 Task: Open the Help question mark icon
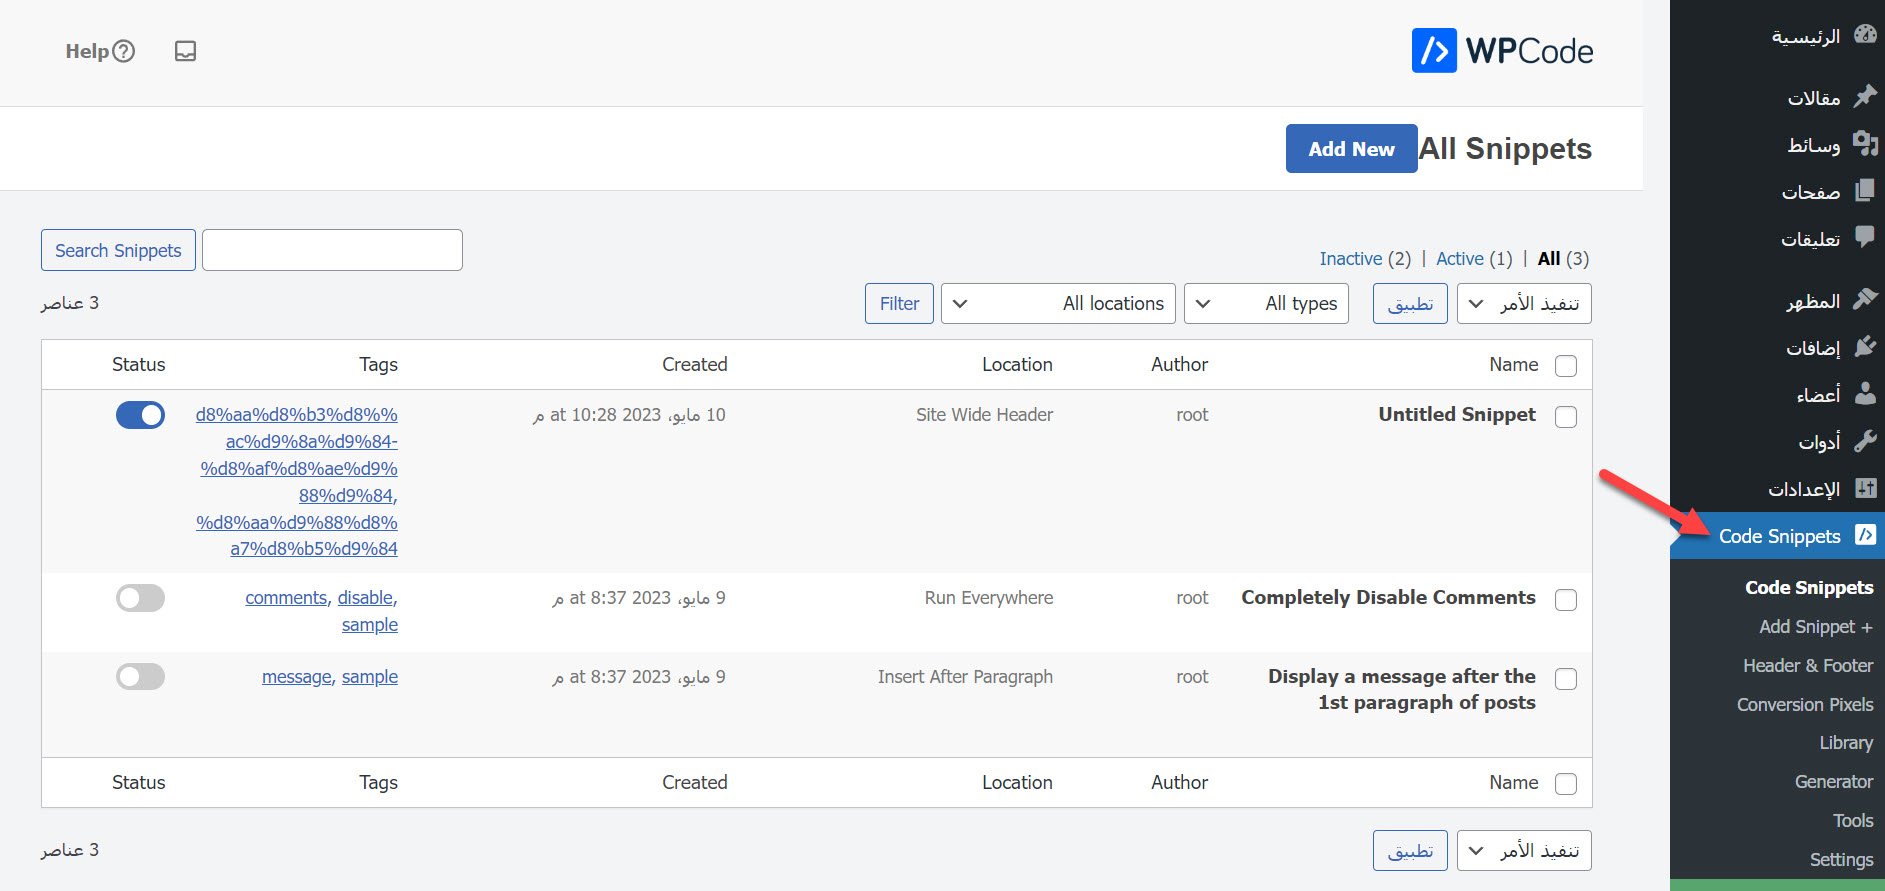123,51
